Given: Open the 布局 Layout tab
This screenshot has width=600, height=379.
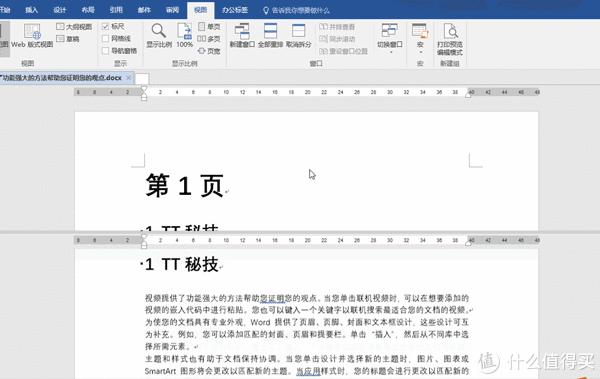Looking at the screenshot, I should coord(88,10).
